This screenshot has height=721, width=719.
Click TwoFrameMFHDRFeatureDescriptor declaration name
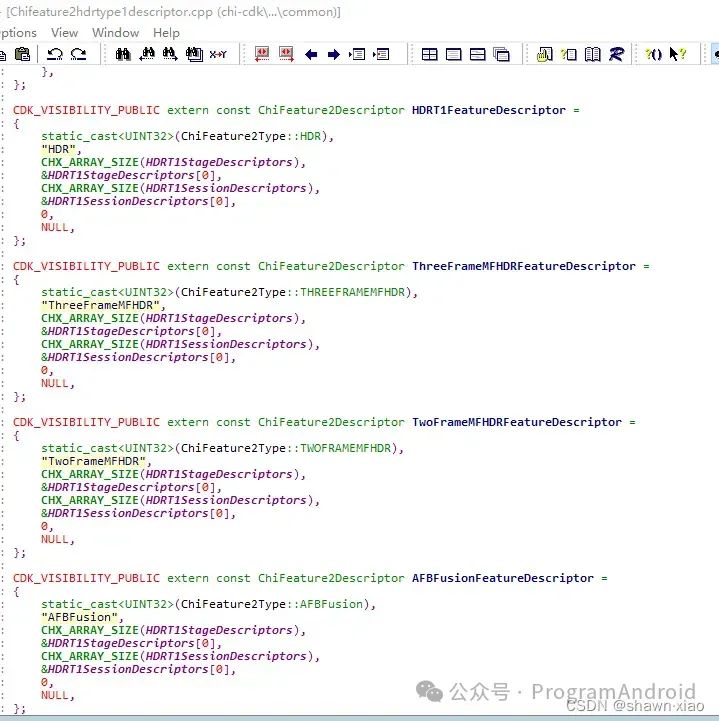point(517,422)
